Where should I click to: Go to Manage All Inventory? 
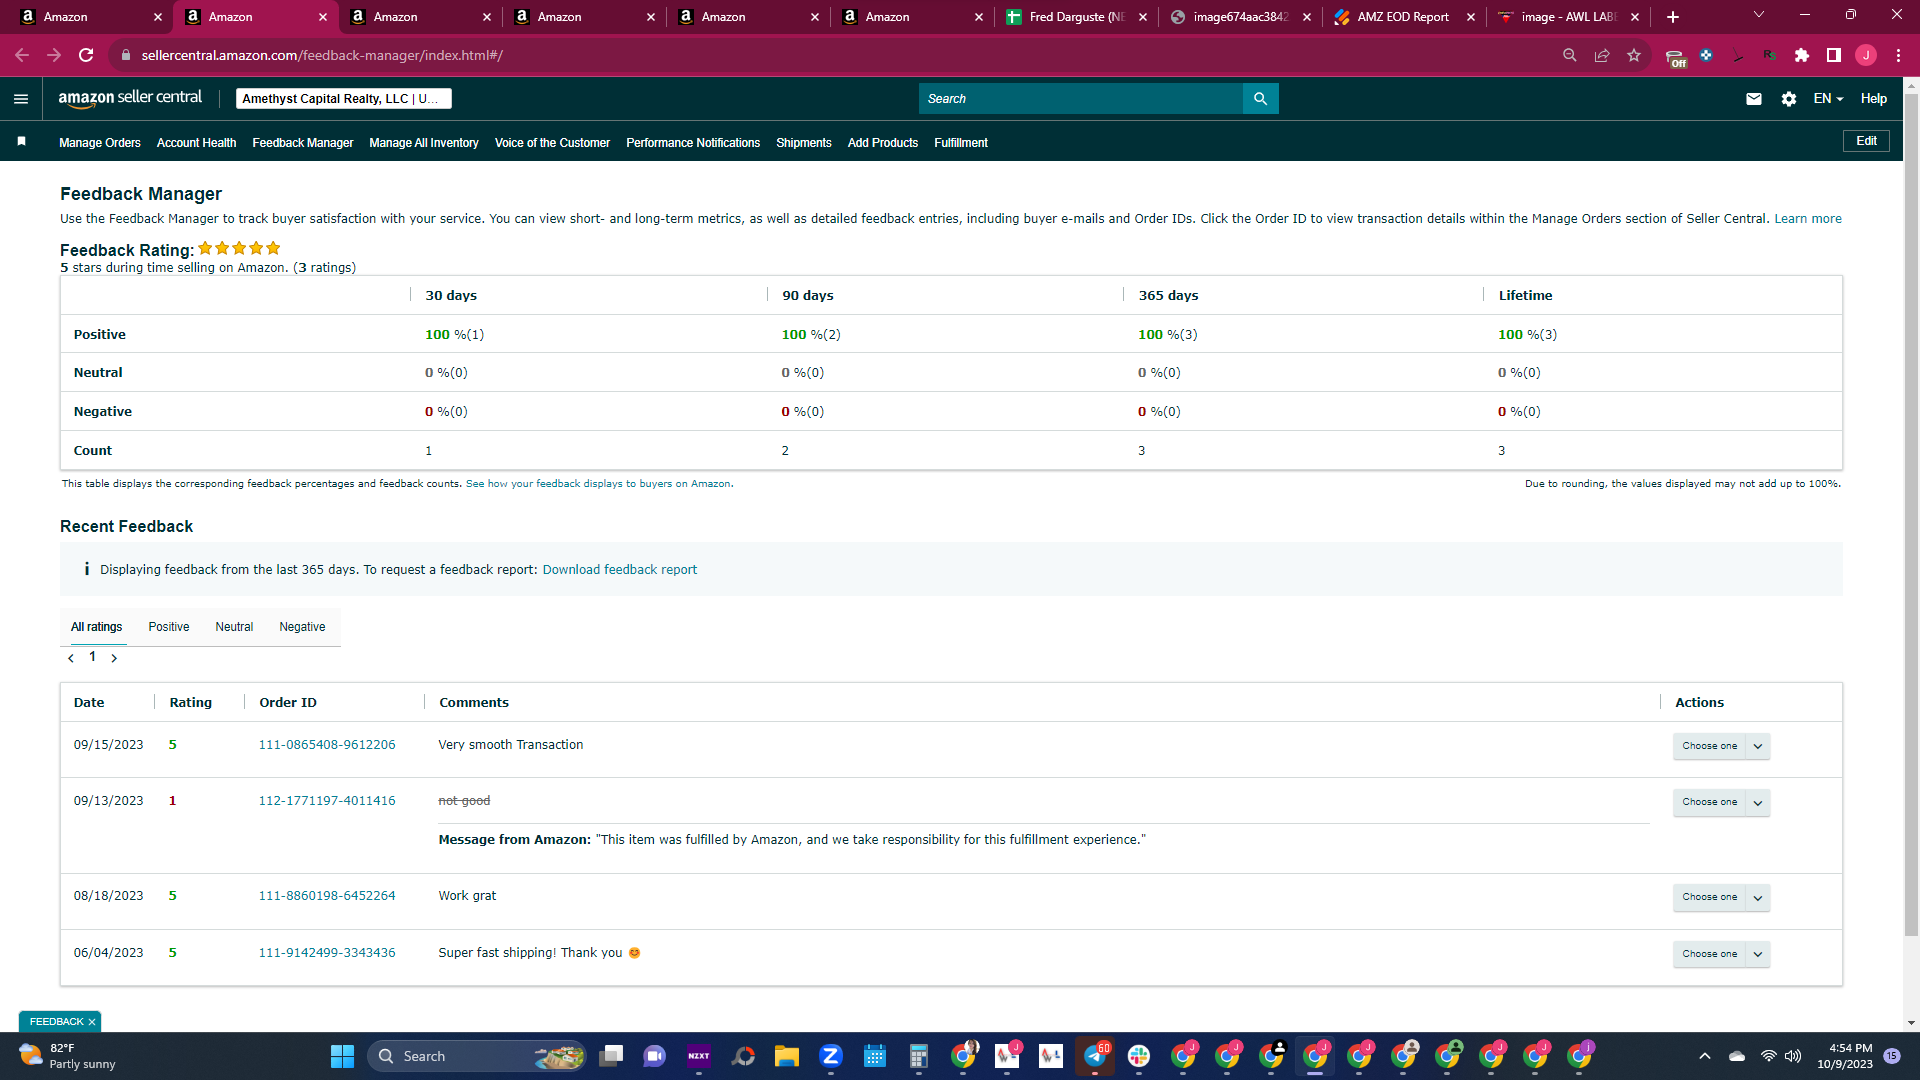424,143
